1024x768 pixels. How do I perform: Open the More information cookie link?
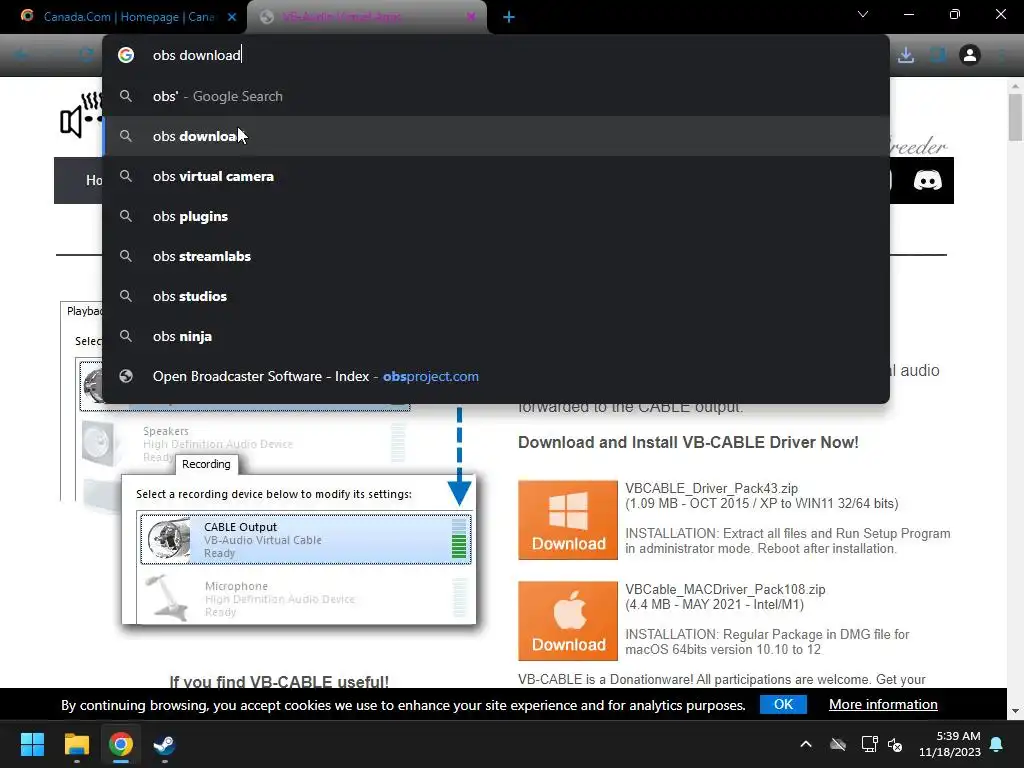(x=883, y=704)
